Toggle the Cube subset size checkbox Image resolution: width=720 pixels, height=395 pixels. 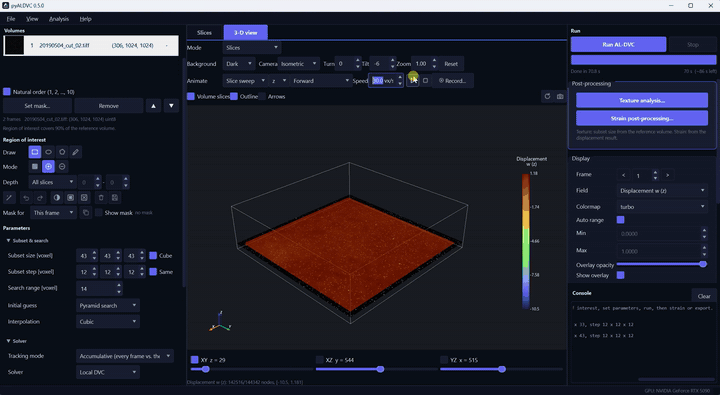pyautogui.click(x=153, y=255)
